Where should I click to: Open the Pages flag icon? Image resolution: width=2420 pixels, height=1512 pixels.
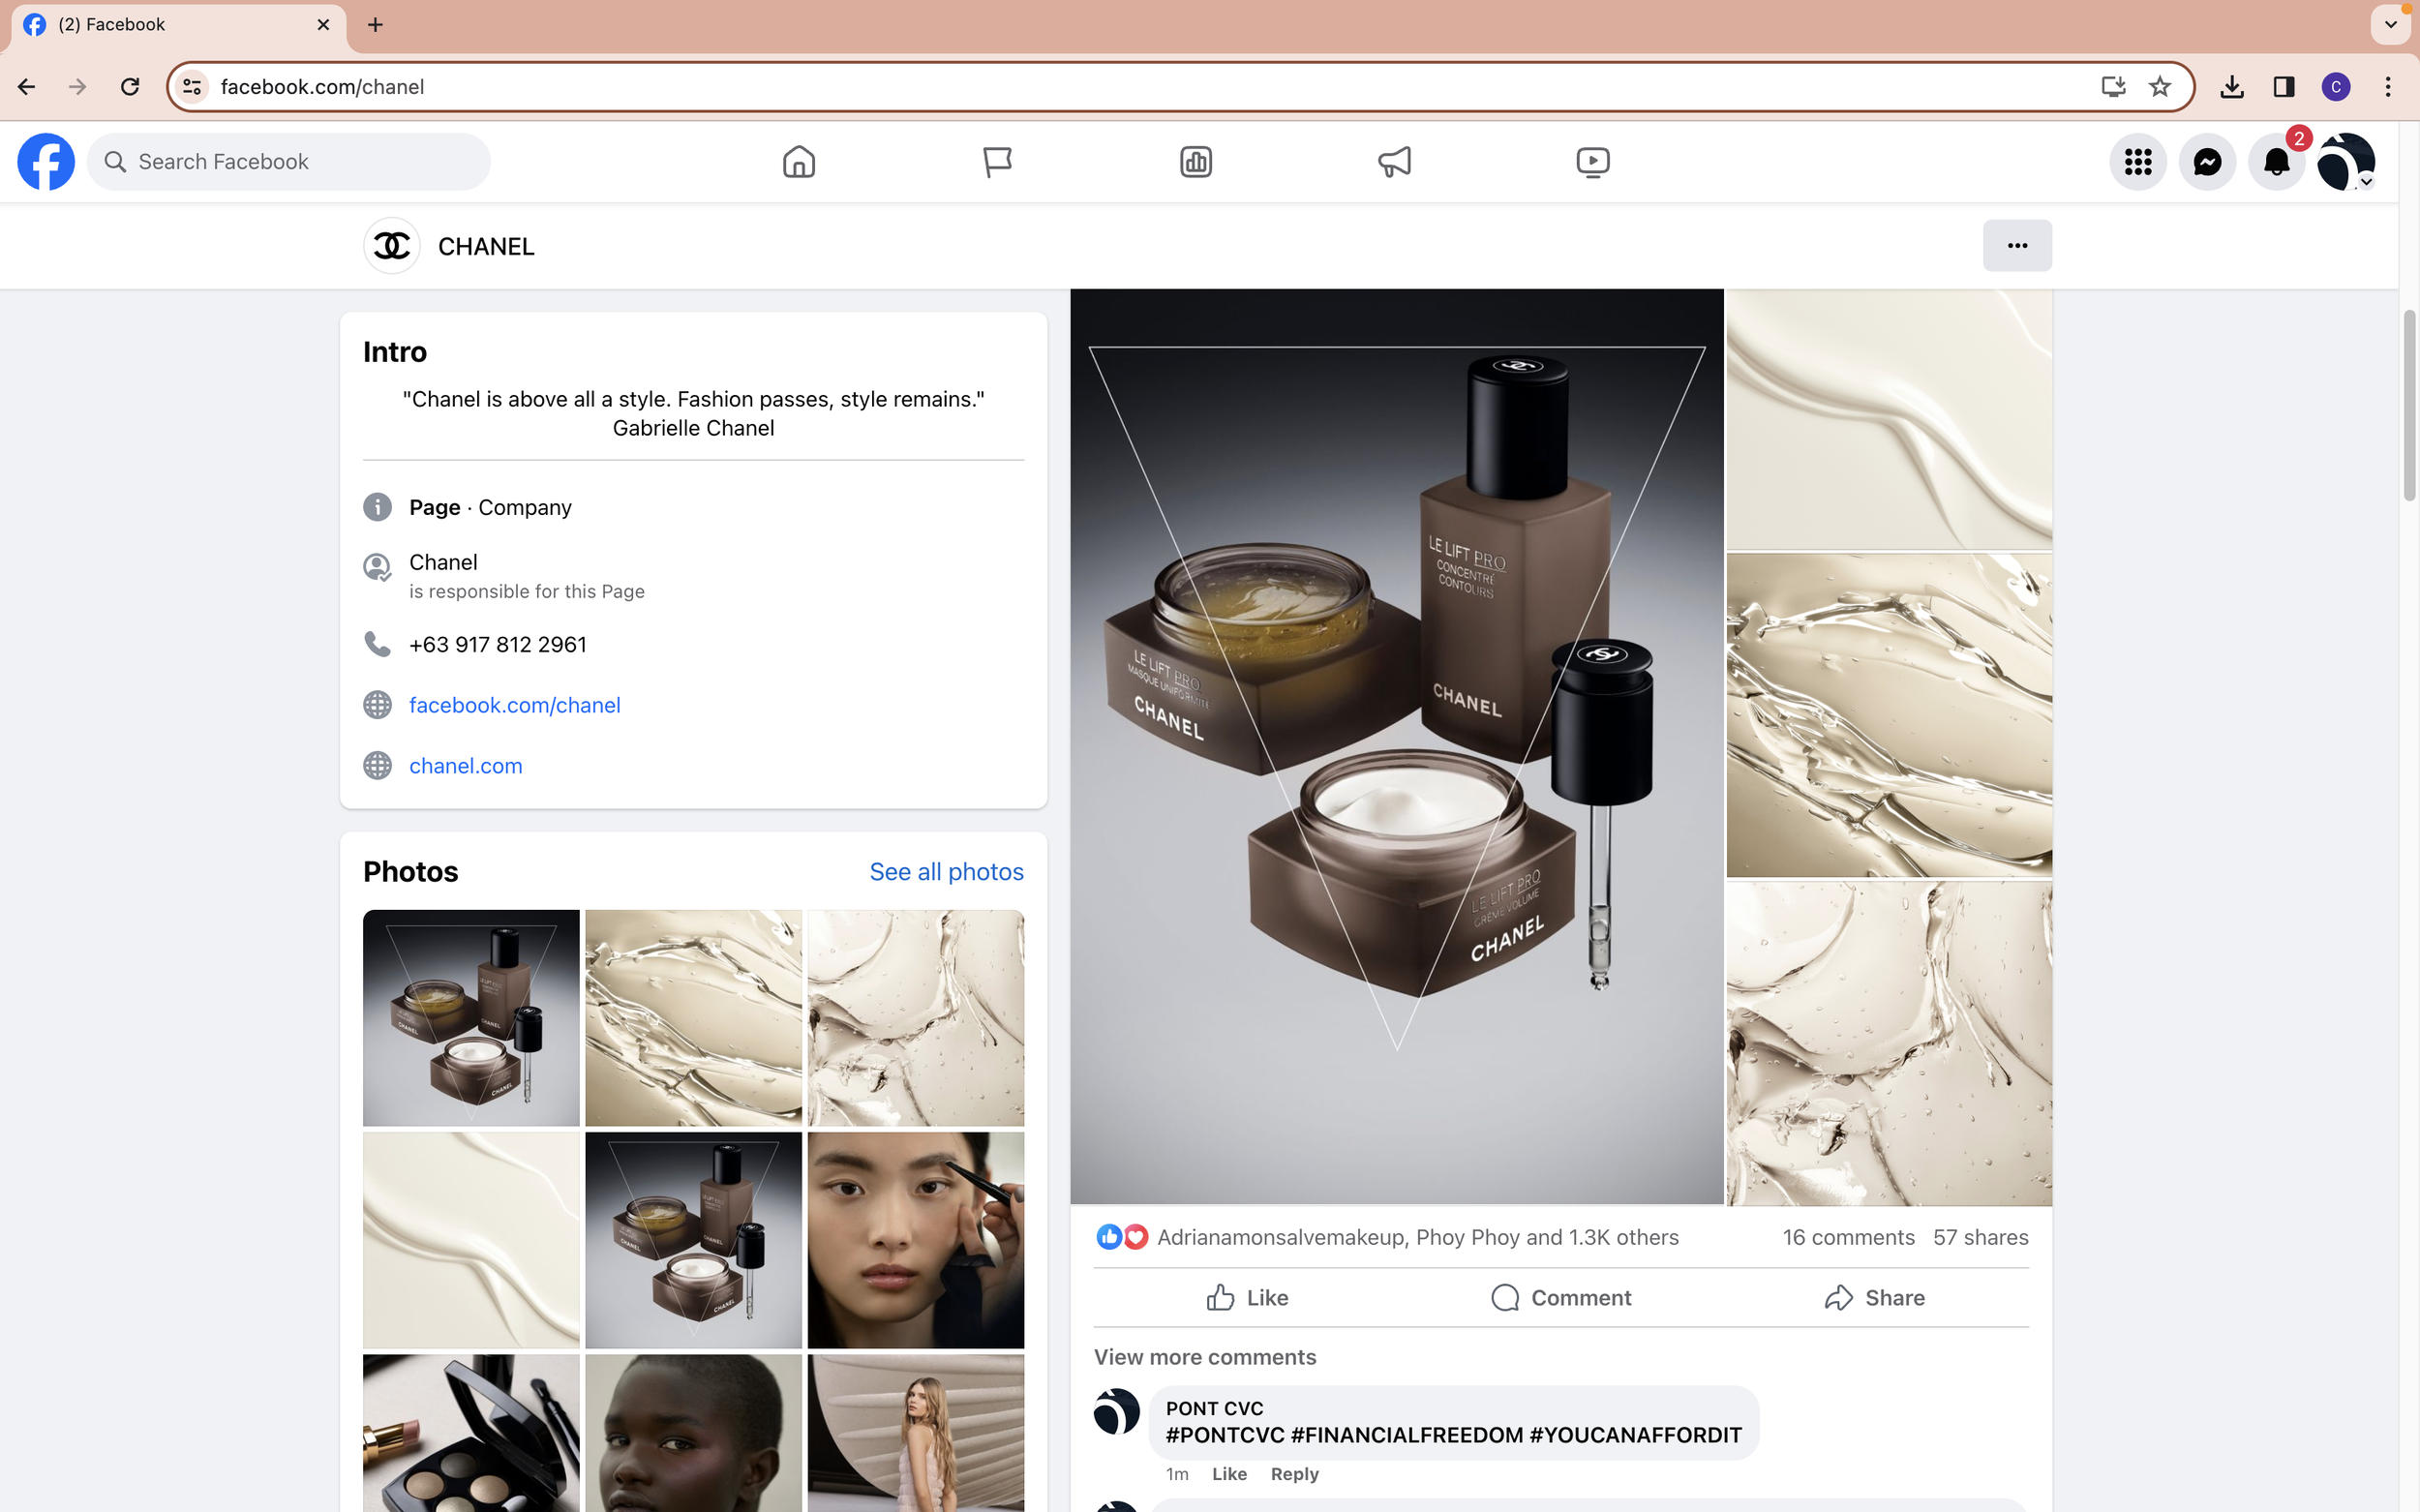tap(997, 162)
